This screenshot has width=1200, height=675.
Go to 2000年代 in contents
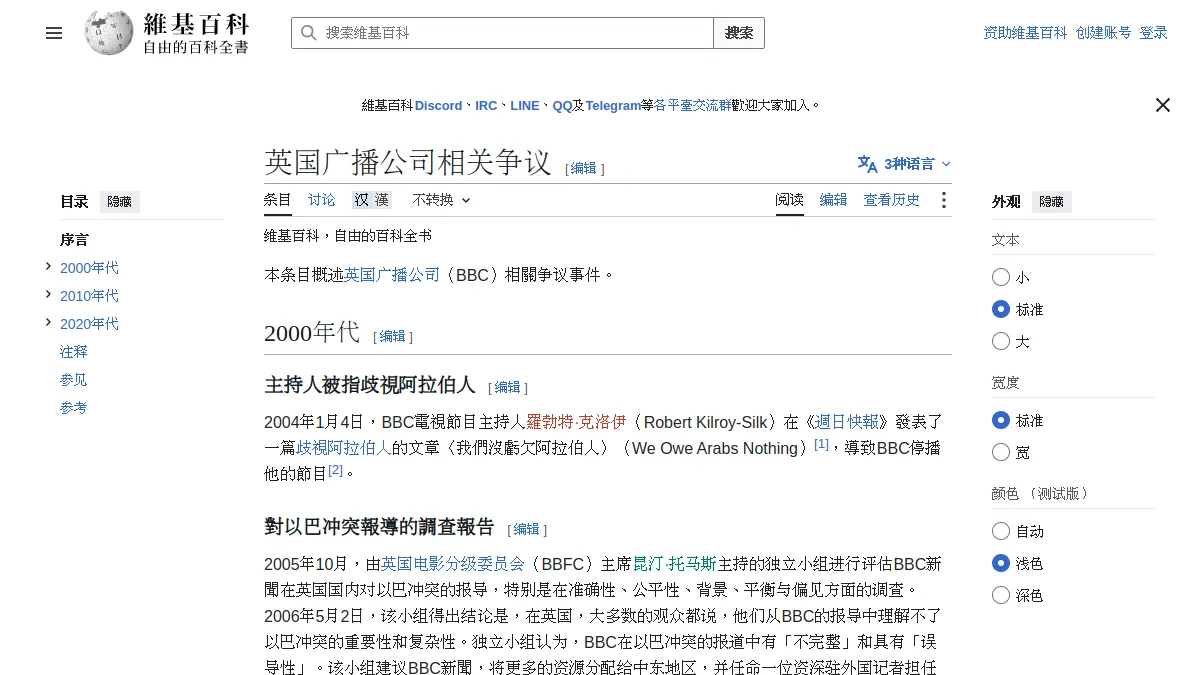click(x=89, y=268)
